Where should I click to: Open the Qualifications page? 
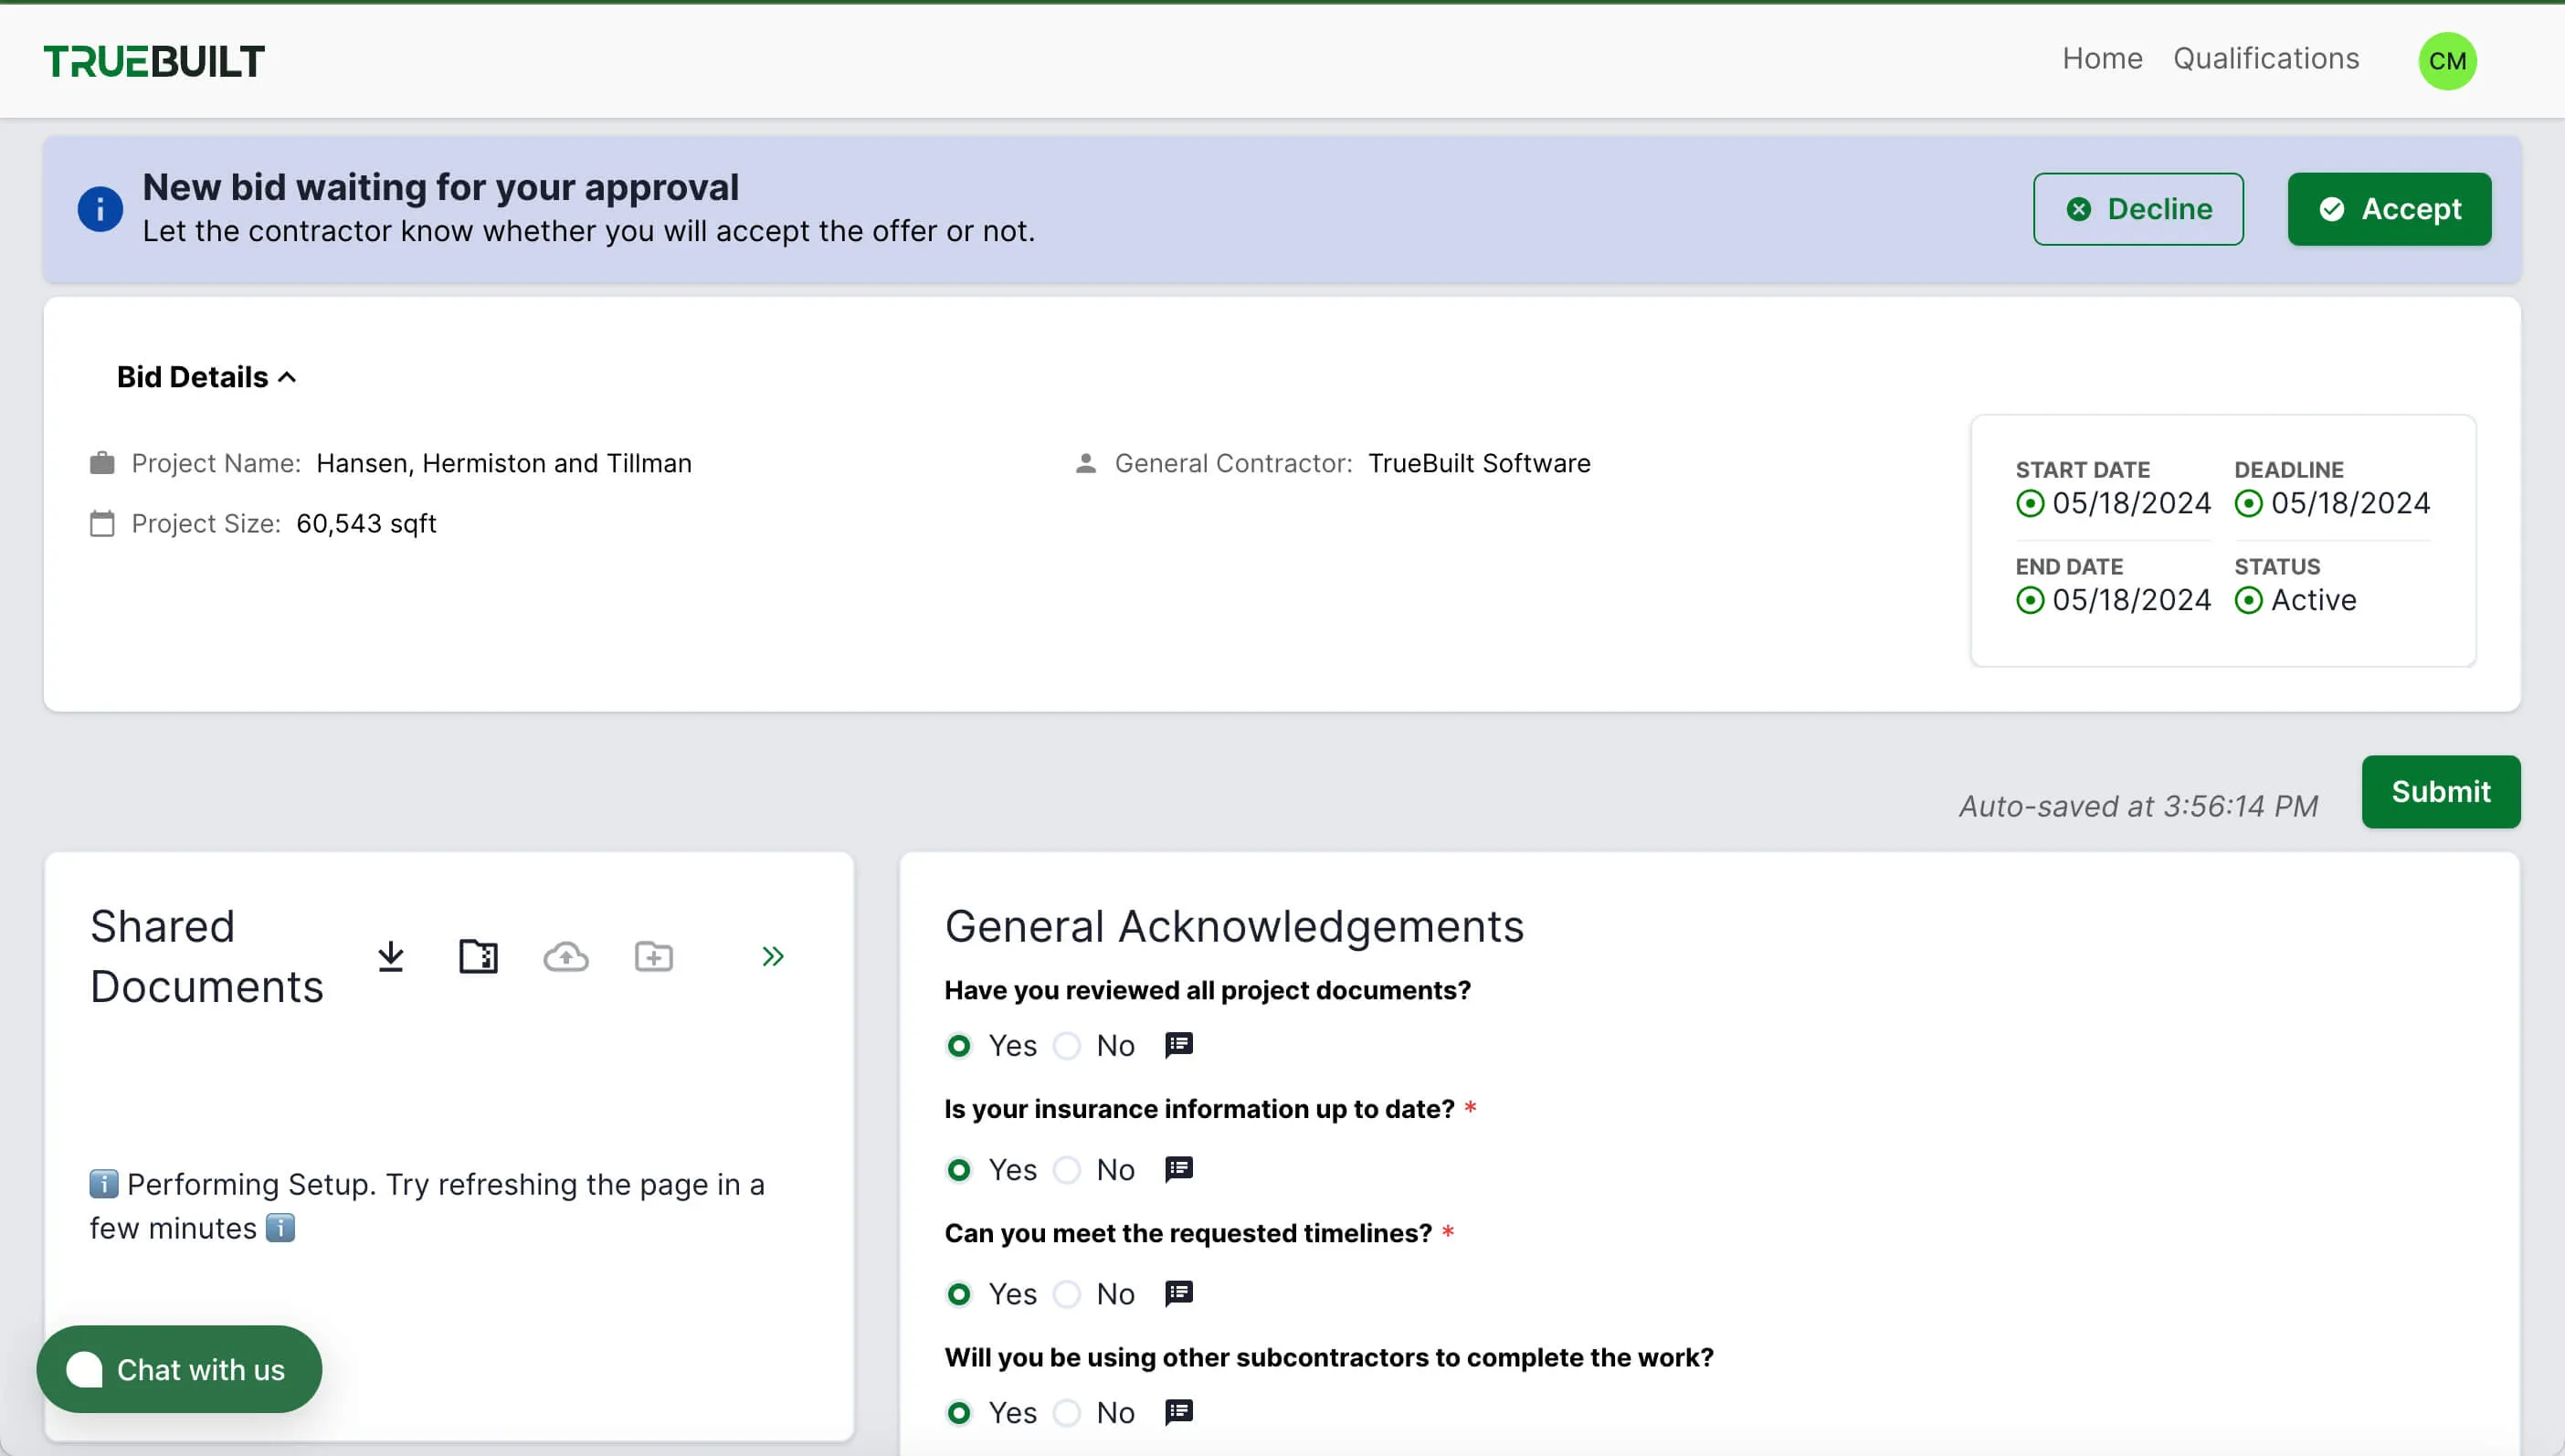point(2266,59)
